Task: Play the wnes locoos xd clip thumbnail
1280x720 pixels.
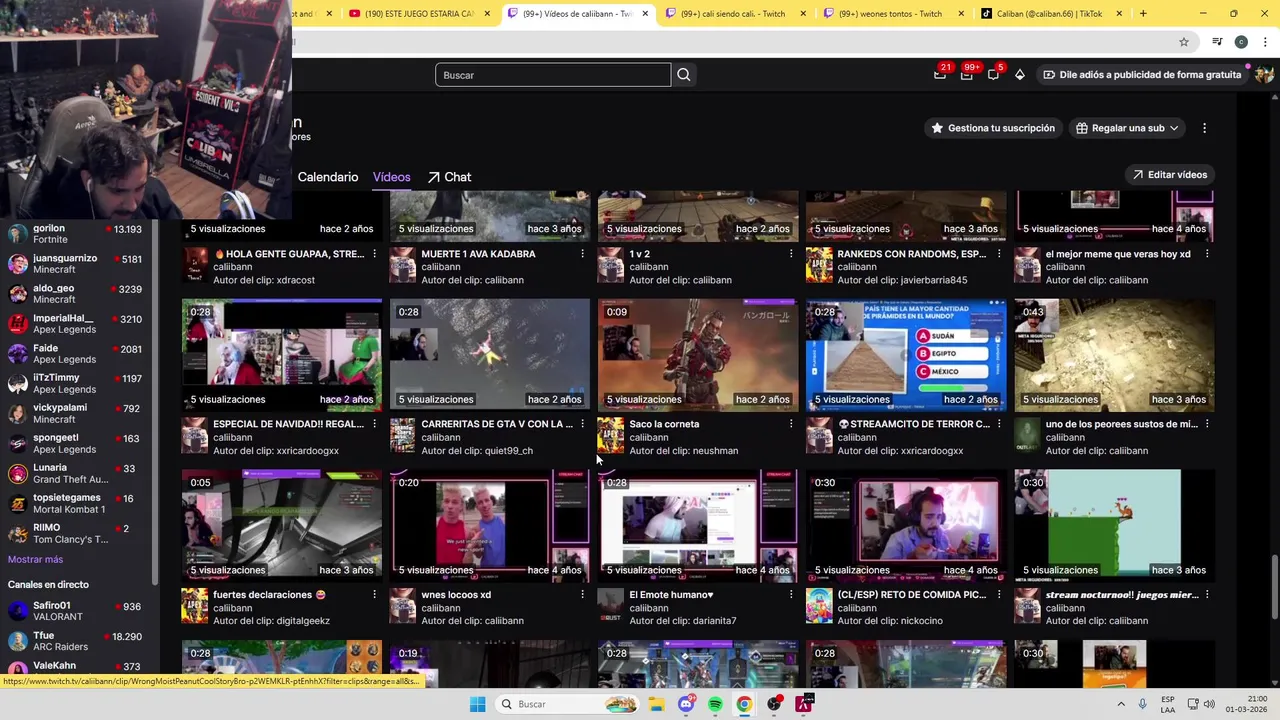Action: (x=490, y=525)
